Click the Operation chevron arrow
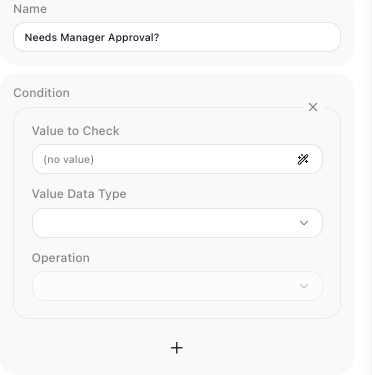The image size is (372, 375). point(304,286)
